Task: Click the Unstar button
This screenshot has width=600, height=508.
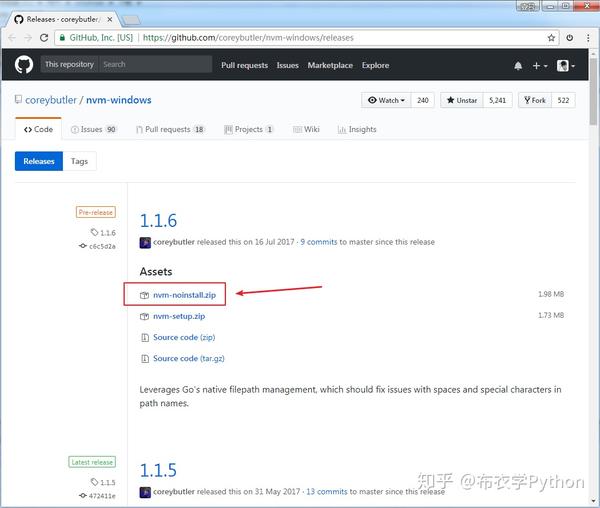Action: (x=462, y=100)
